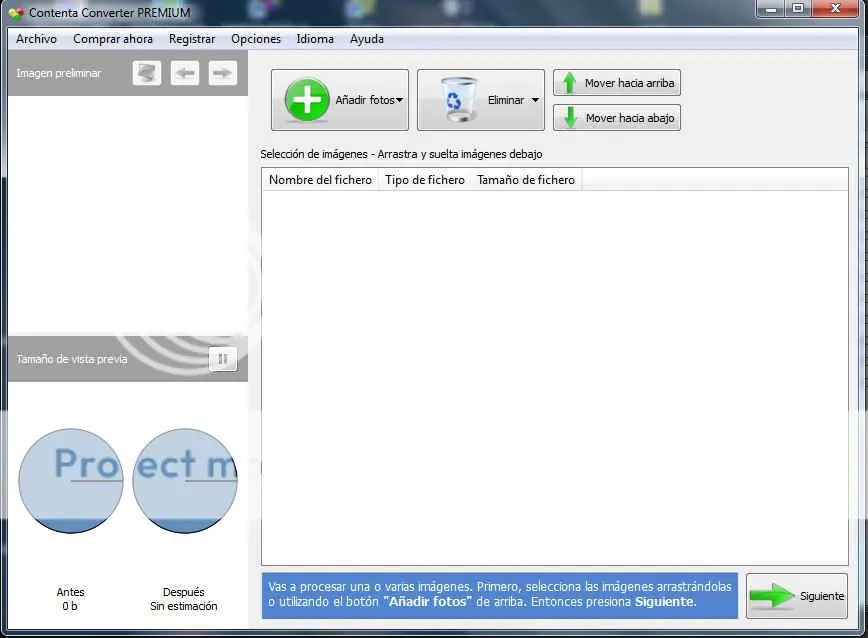
Task: Expand the Añadir fotos dropdown arrow
Action: pos(400,100)
